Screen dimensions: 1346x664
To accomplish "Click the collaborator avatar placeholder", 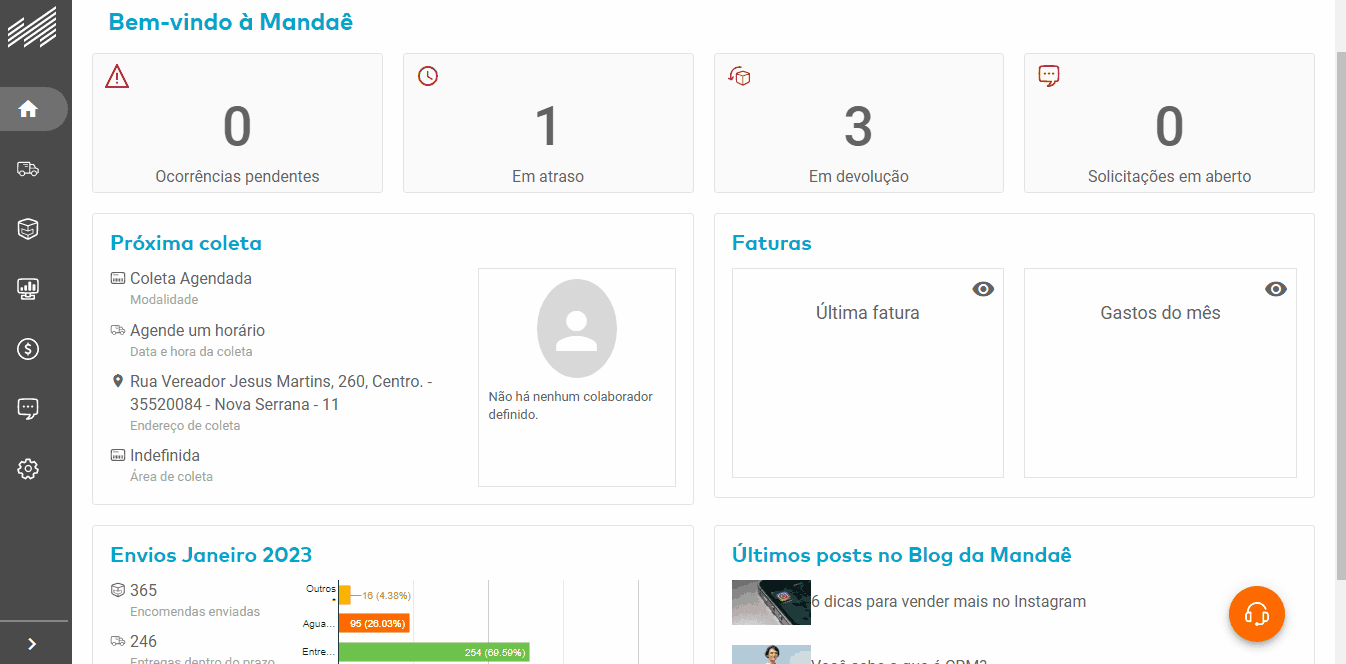I will 576,329.
